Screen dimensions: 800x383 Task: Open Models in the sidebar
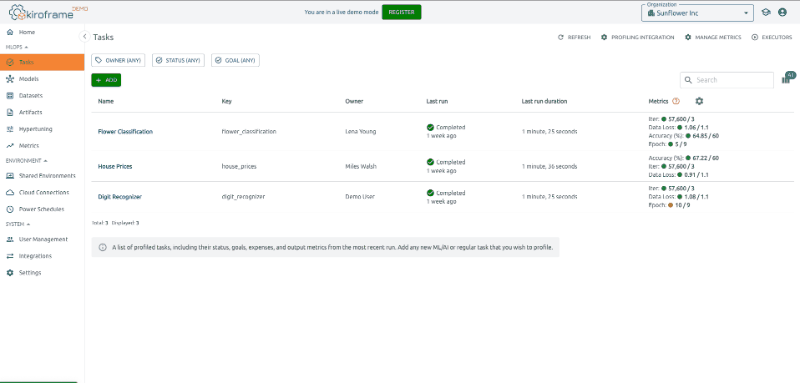tap(42, 79)
